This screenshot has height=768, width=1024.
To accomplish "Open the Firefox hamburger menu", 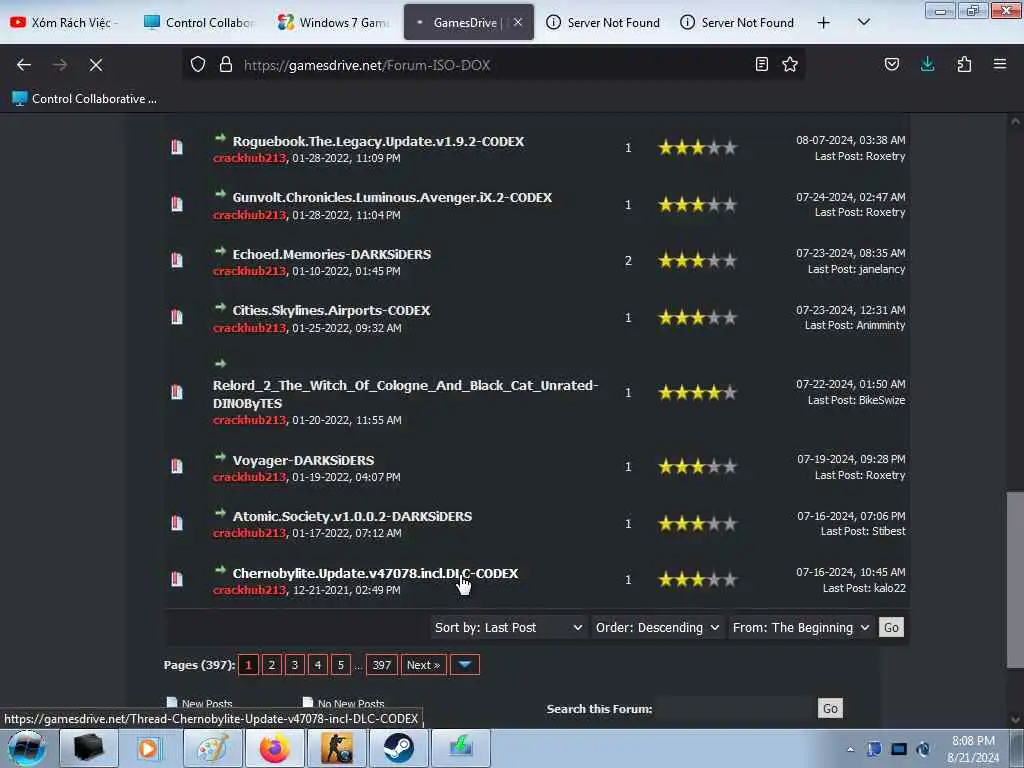I will coord(1000,65).
